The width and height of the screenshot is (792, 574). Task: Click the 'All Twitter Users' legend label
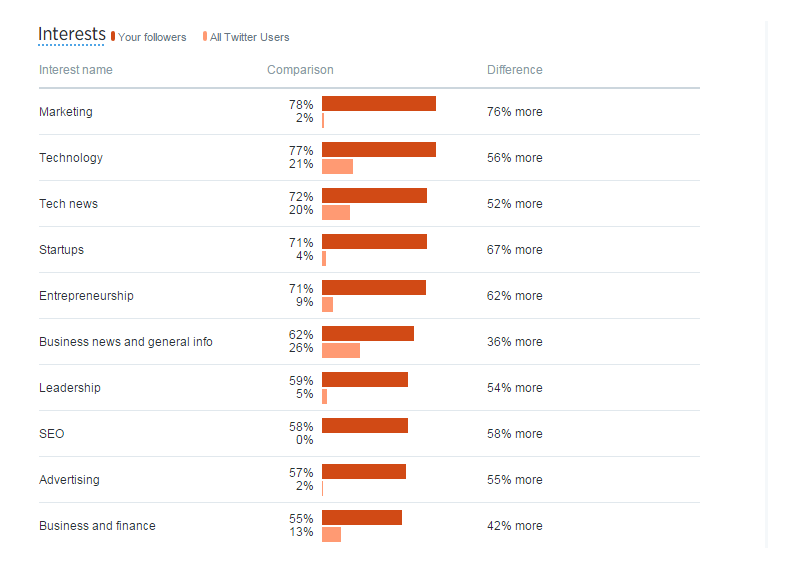[x=249, y=38]
